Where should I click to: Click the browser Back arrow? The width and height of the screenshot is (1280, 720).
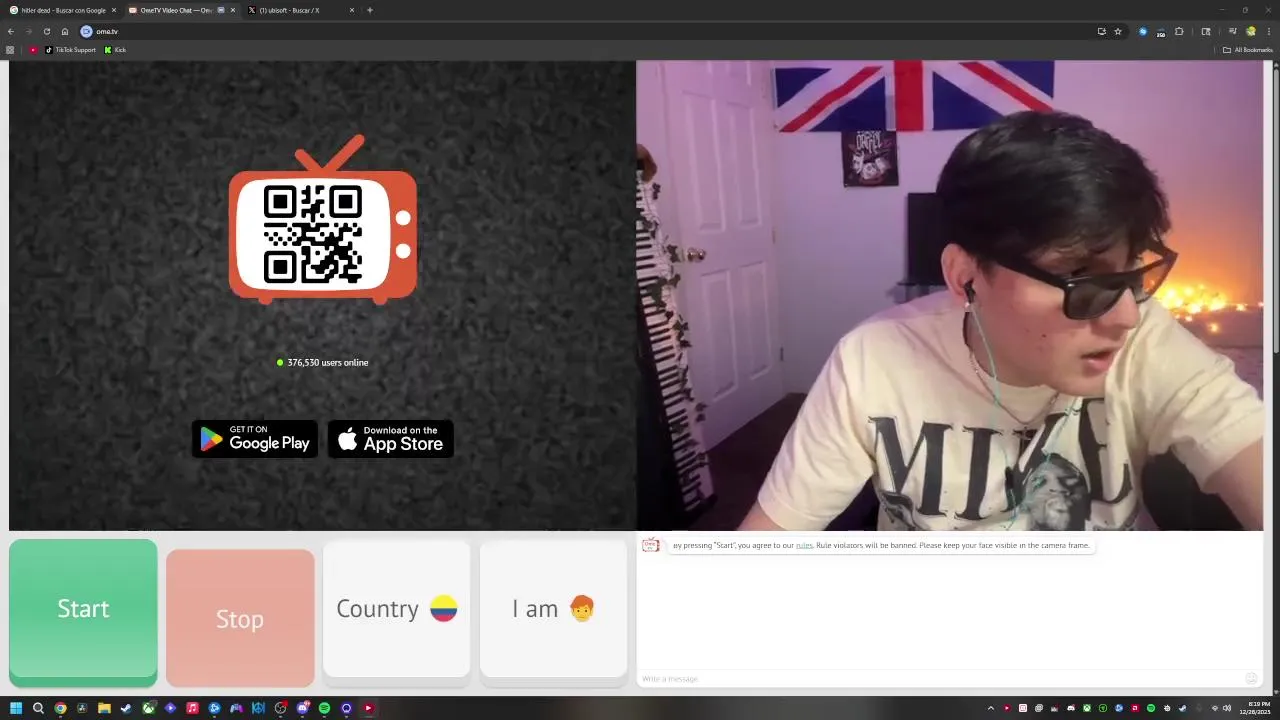tap(11, 31)
